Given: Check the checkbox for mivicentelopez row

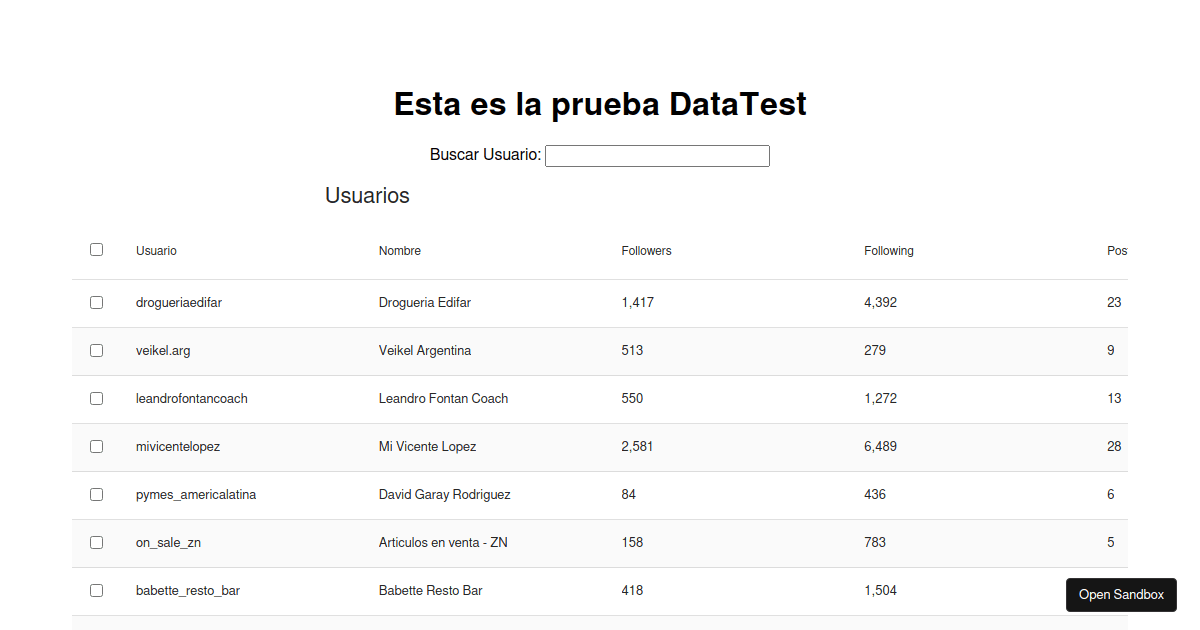Looking at the screenshot, I should coord(96,446).
